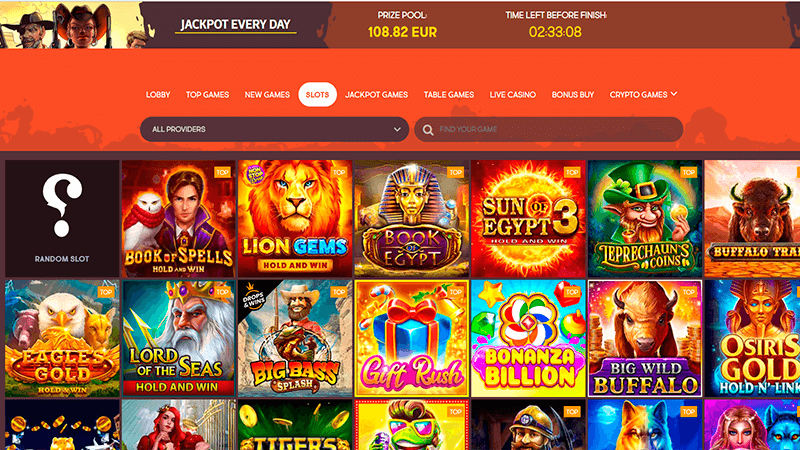The image size is (800, 450).
Task: Click the Random Slot question mark icon
Action: [x=62, y=205]
